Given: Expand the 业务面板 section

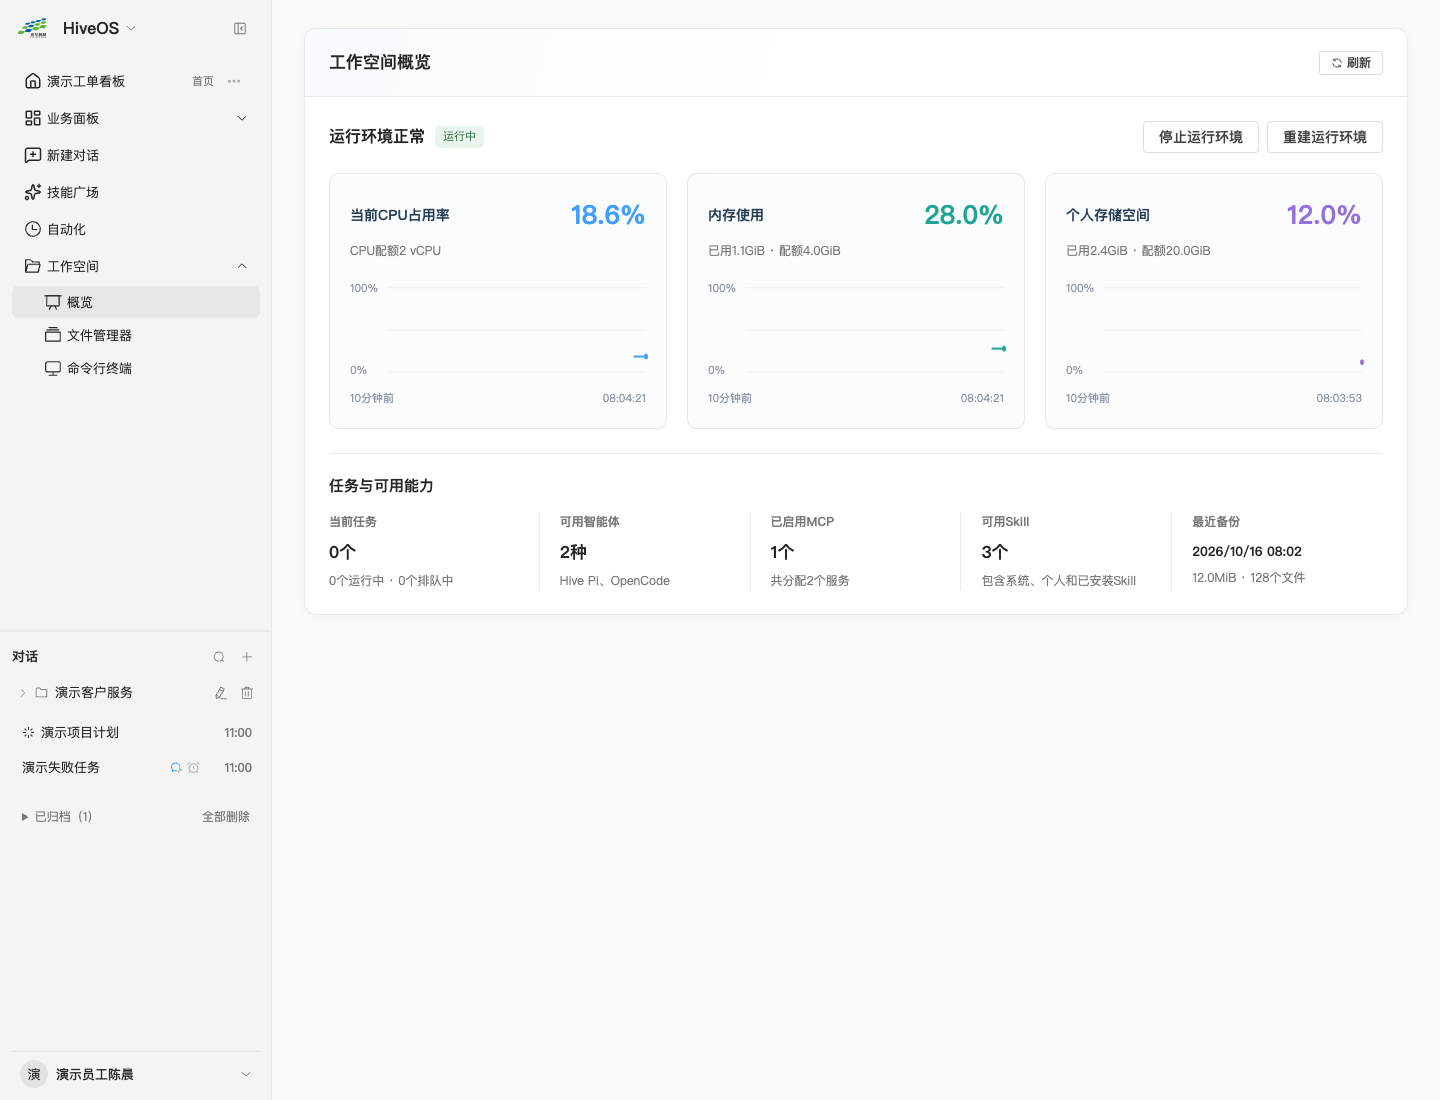Looking at the screenshot, I should [242, 118].
